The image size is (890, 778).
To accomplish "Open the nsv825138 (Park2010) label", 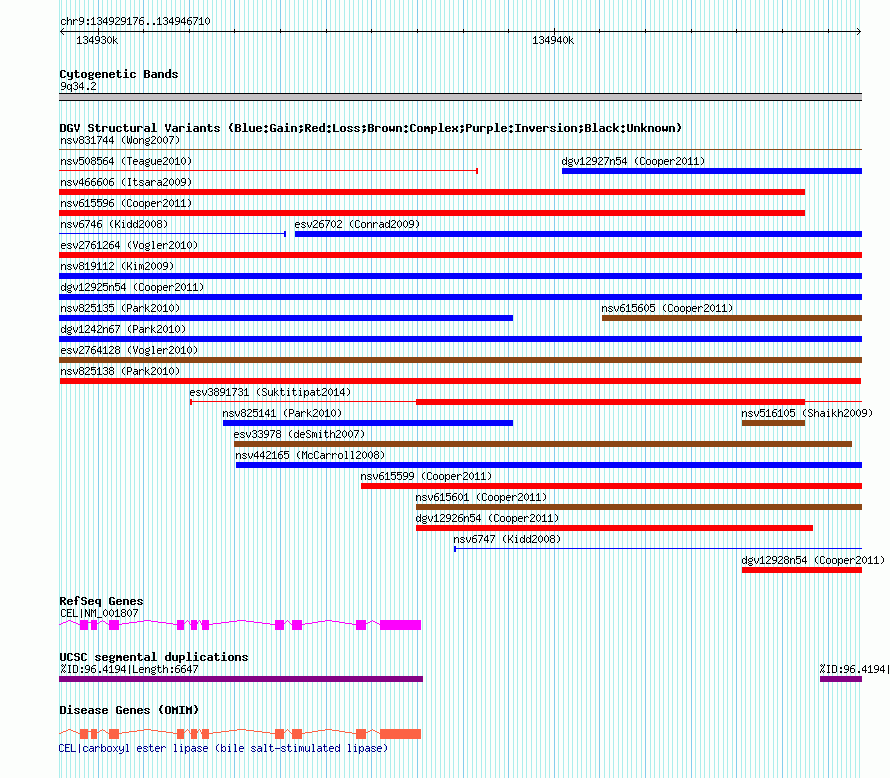I will click(x=120, y=371).
